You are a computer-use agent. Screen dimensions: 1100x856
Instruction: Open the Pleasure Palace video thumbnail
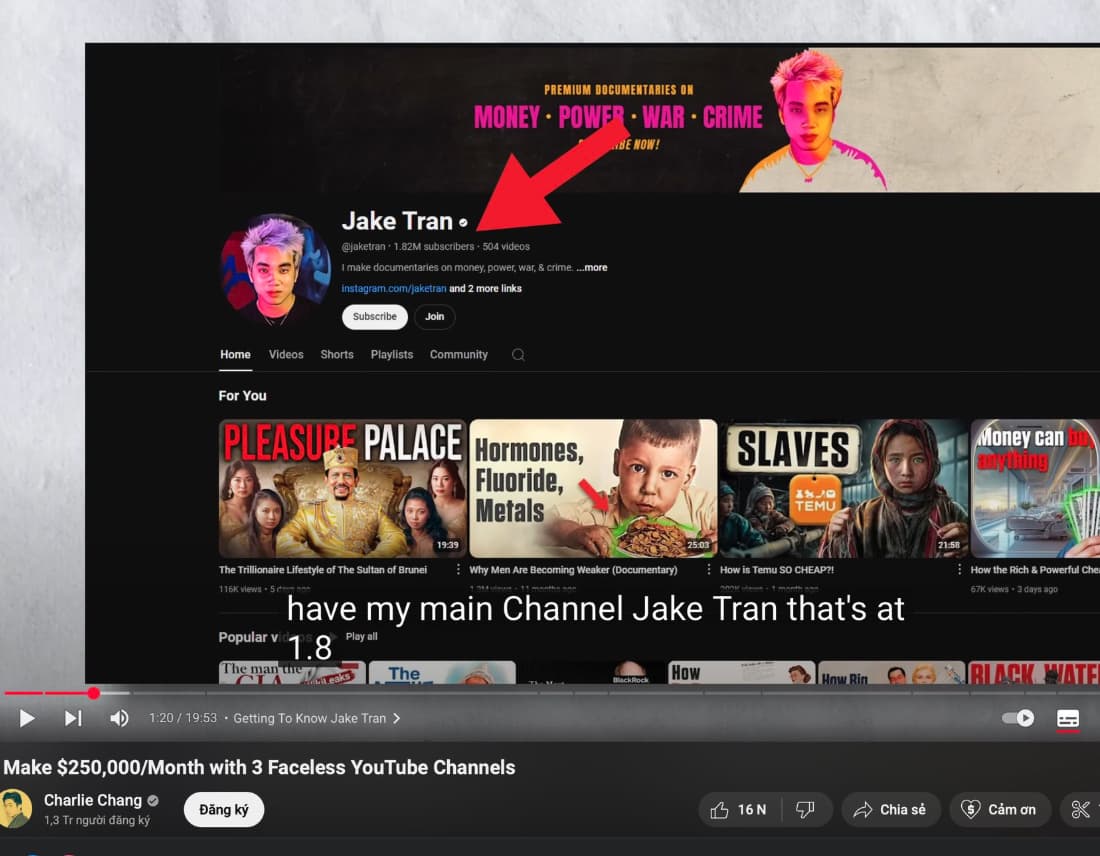pyautogui.click(x=342, y=488)
